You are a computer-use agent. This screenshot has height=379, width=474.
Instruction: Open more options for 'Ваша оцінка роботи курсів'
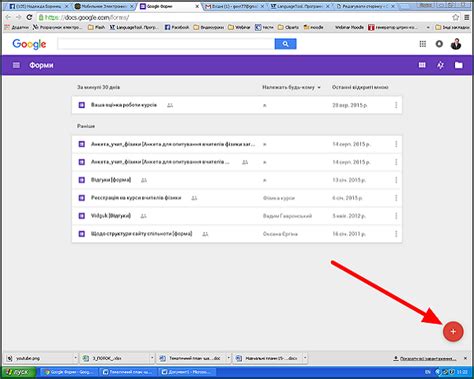[x=396, y=105]
